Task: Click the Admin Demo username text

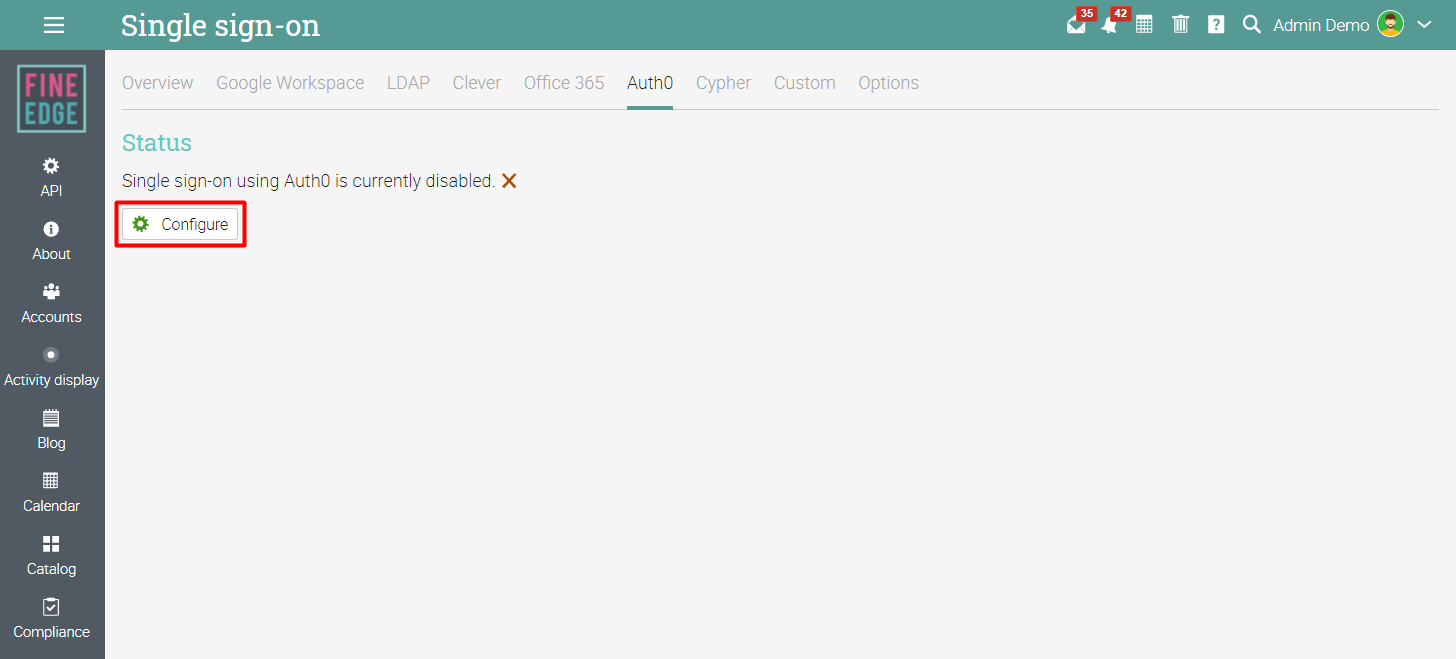Action: tap(1321, 25)
